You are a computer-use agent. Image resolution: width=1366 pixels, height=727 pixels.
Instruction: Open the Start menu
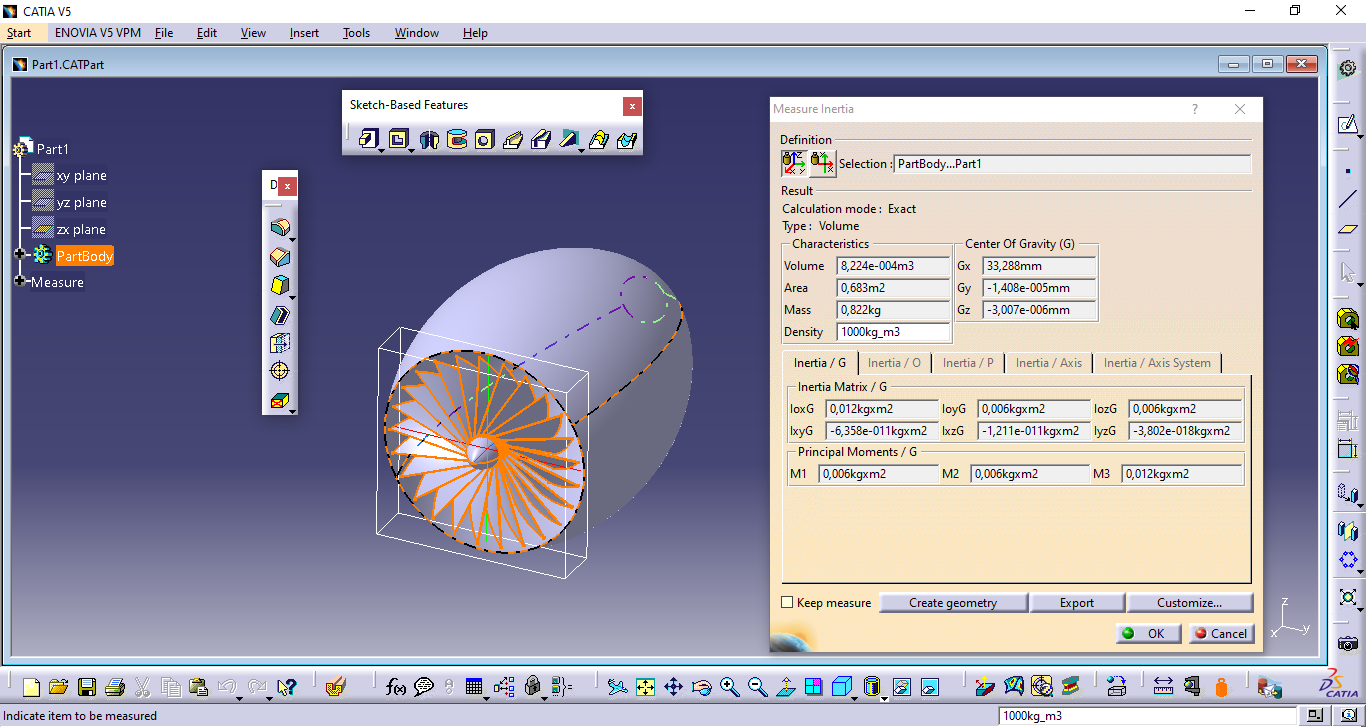tap(19, 33)
